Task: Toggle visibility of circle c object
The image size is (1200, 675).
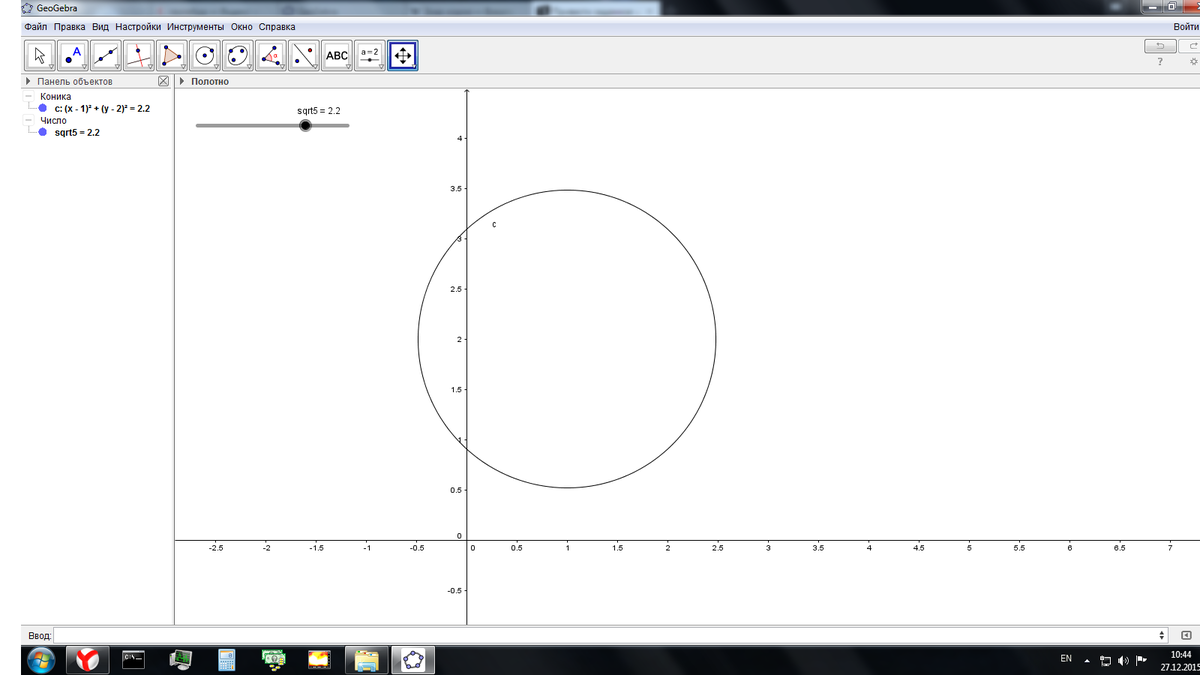Action: (x=43, y=108)
